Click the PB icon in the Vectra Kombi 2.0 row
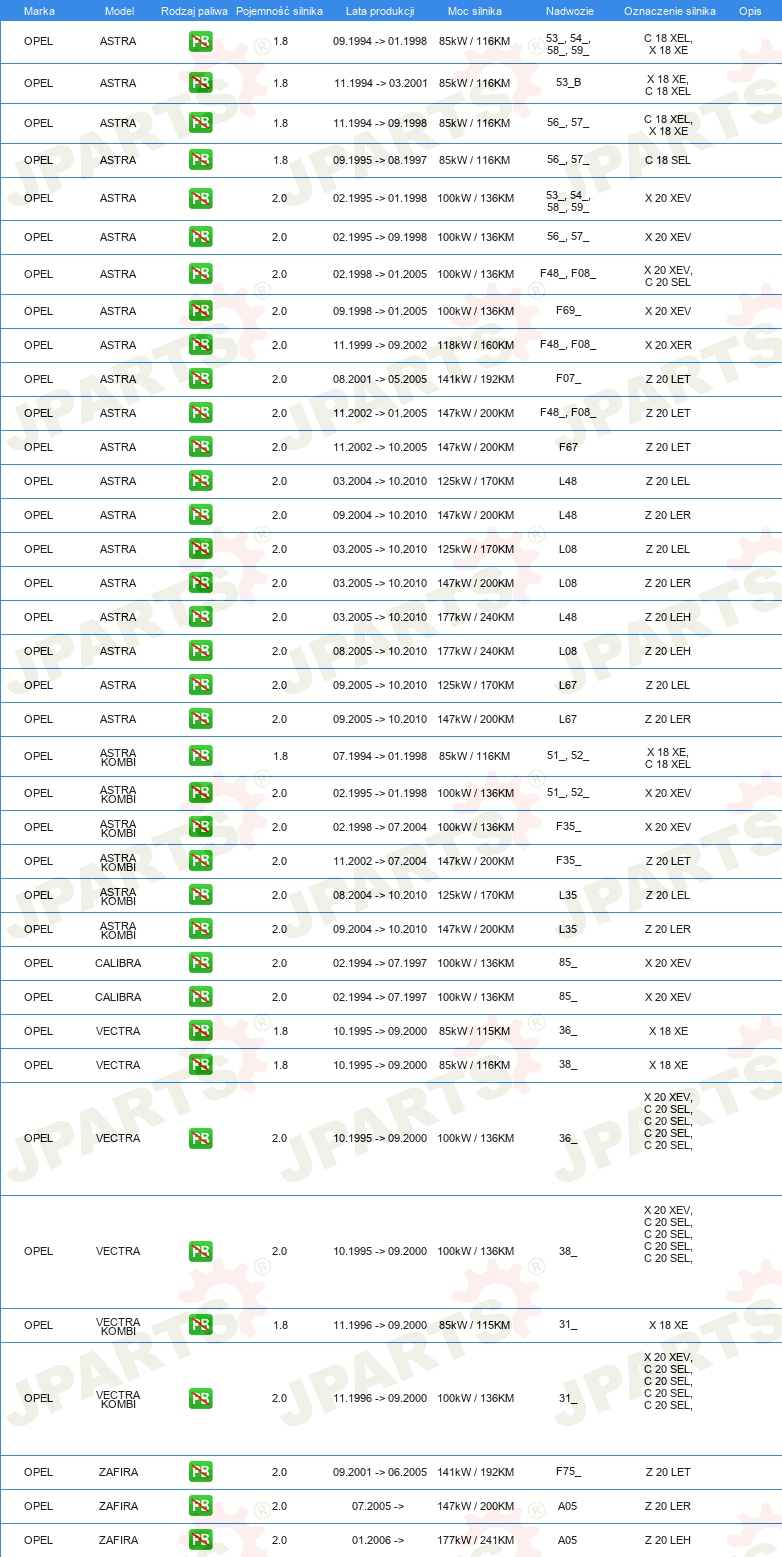The height and width of the screenshot is (1557, 782). coord(200,1398)
